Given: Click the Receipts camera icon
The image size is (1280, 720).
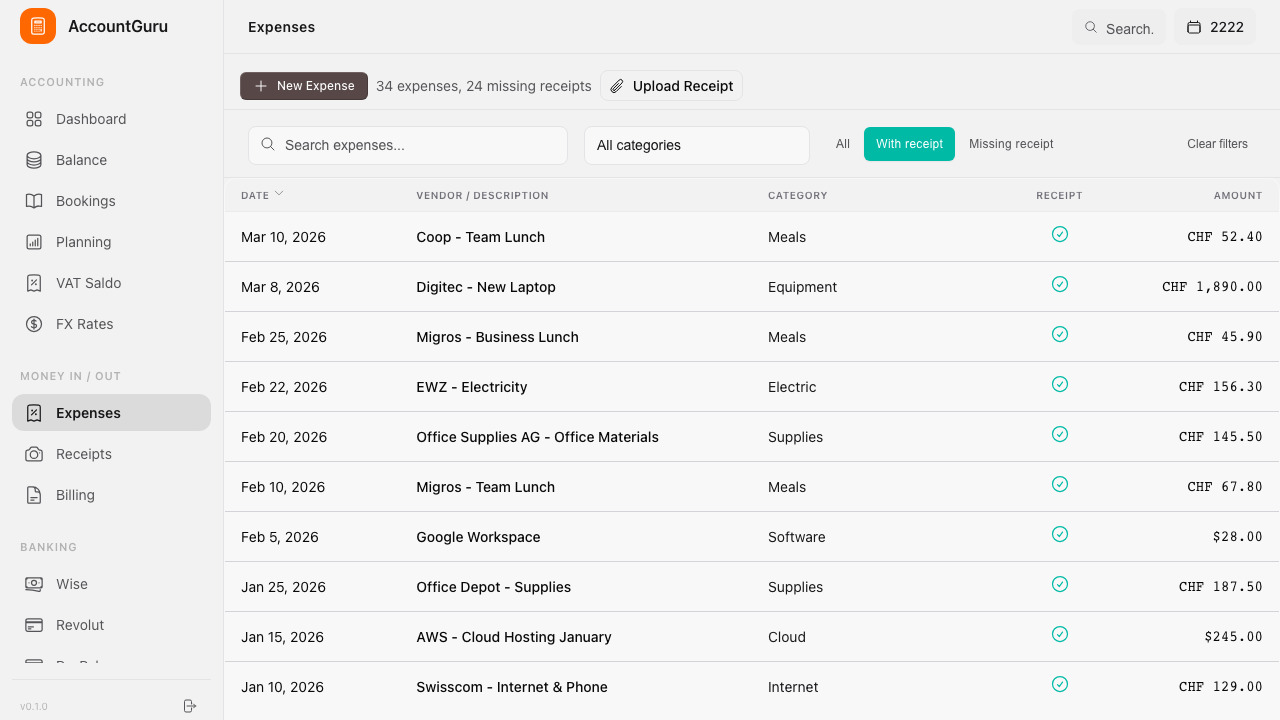Looking at the screenshot, I should tap(34, 454).
